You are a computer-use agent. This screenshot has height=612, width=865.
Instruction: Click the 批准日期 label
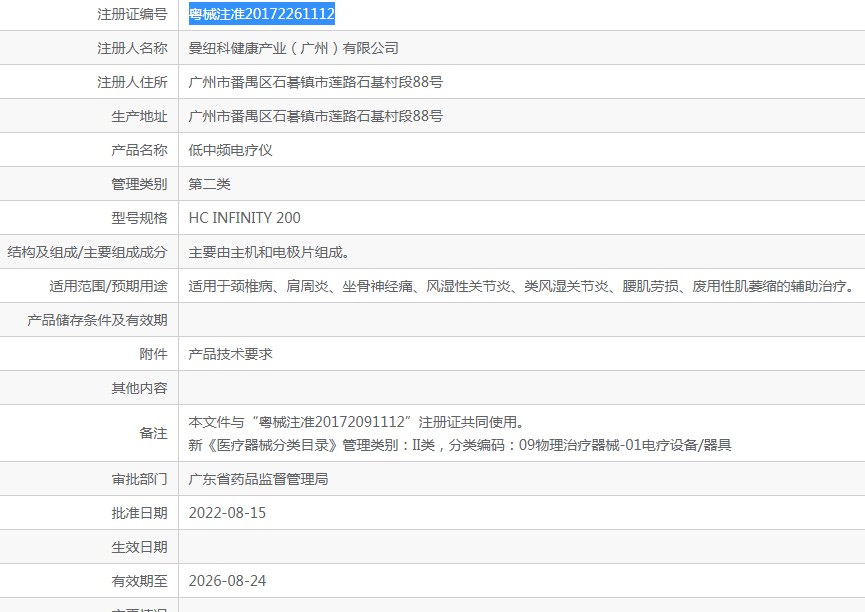pos(140,513)
